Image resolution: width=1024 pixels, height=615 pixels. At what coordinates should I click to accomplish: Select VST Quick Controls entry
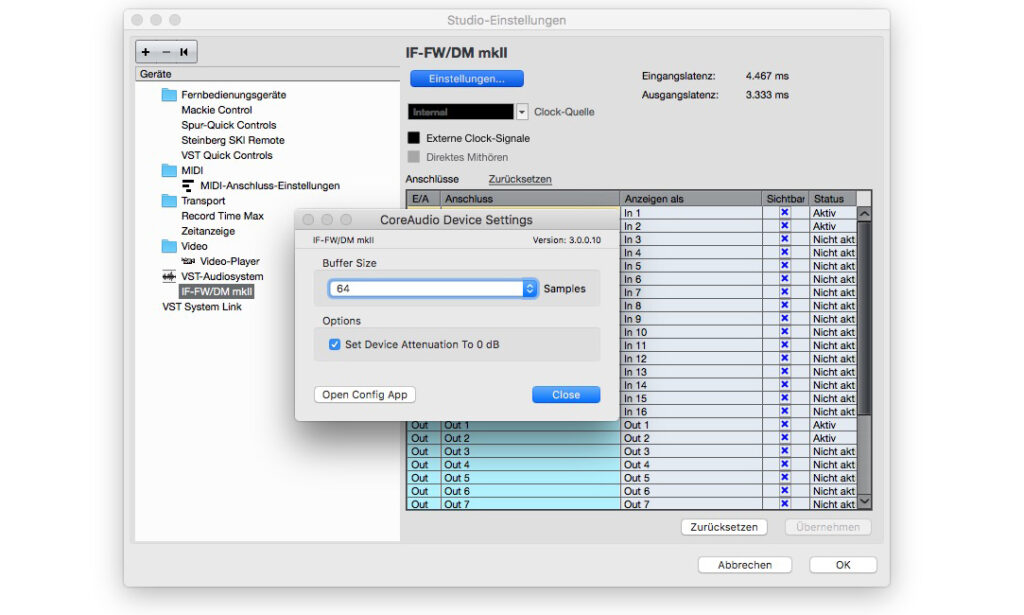click(227, 155)
